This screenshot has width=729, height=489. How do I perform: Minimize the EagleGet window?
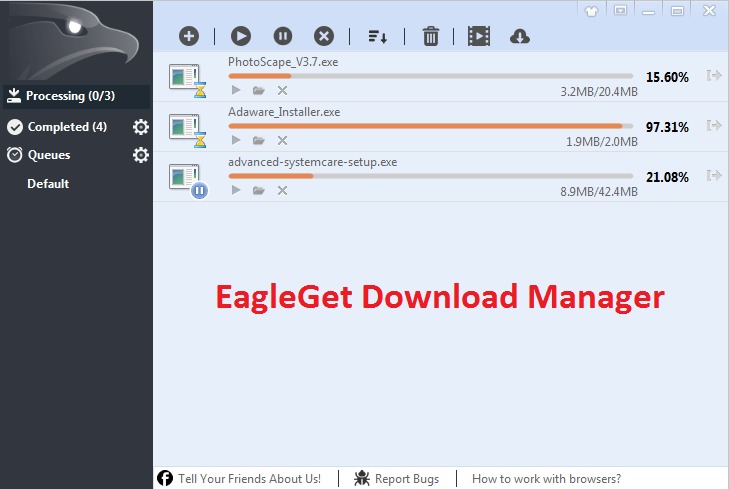[649, 11]
